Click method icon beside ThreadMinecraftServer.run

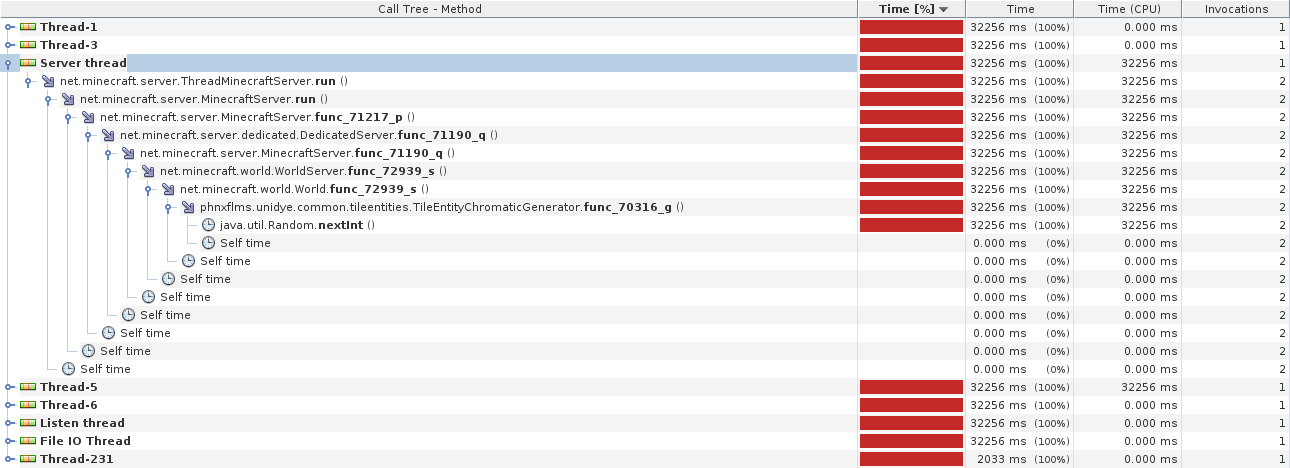click(x=48, y=81)
